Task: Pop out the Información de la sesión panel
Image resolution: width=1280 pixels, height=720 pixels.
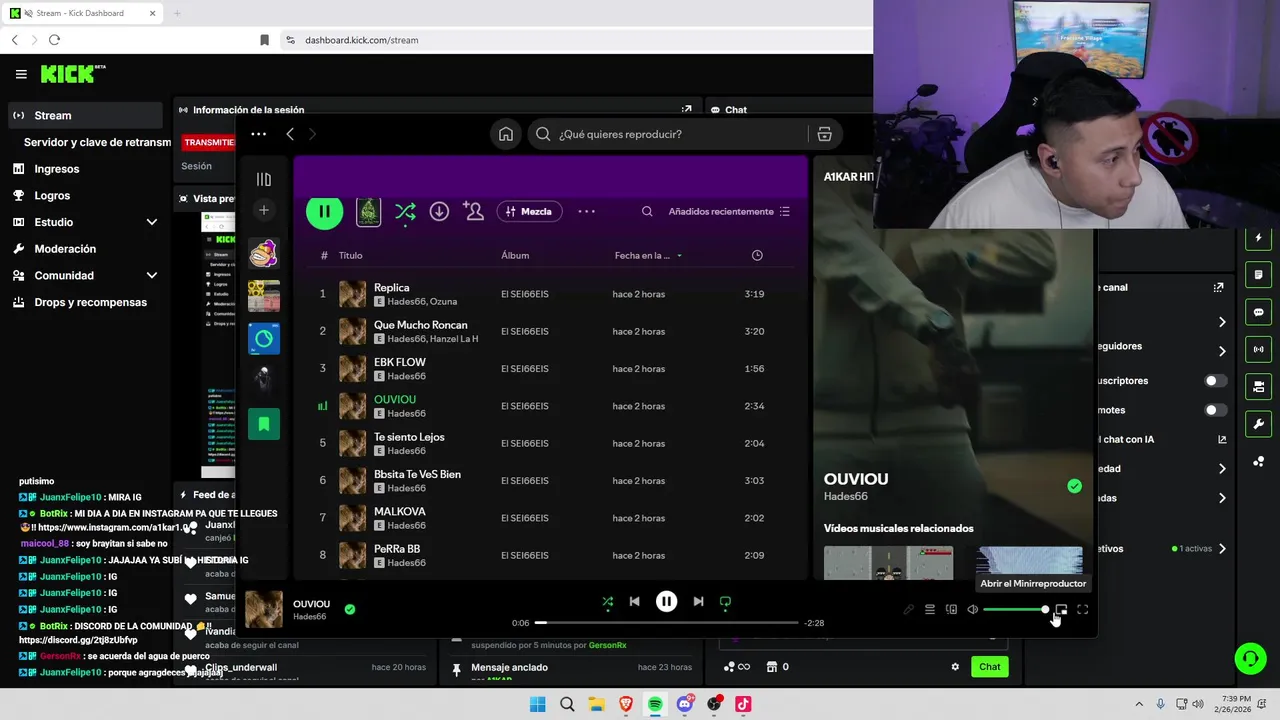Action: (x=686, y=110)
